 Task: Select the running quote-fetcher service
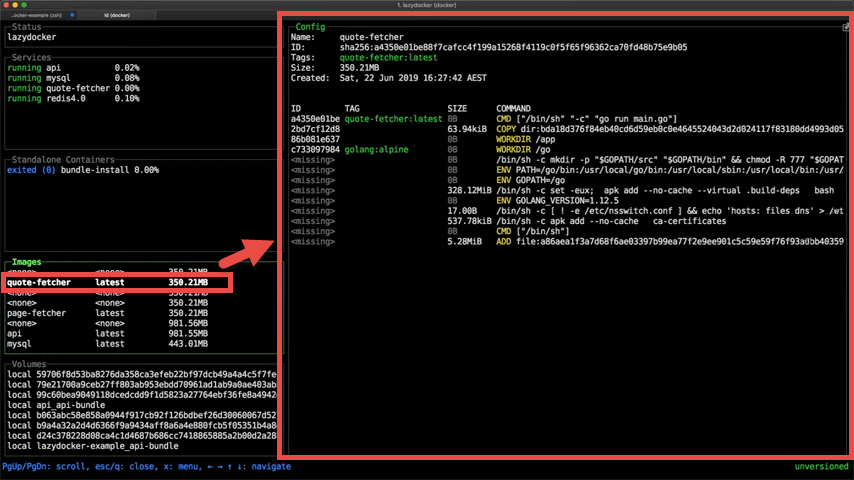(x=59, y=88)
